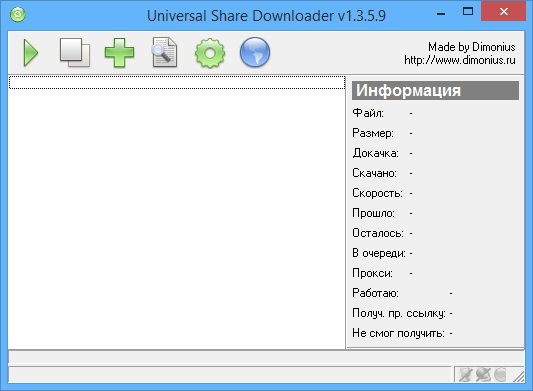Click the 'Получ. пр. ссылку:' label
Image resolution: width=533 pixels, height=391 pixels.
pyautogui.click(x=399, y=313)
